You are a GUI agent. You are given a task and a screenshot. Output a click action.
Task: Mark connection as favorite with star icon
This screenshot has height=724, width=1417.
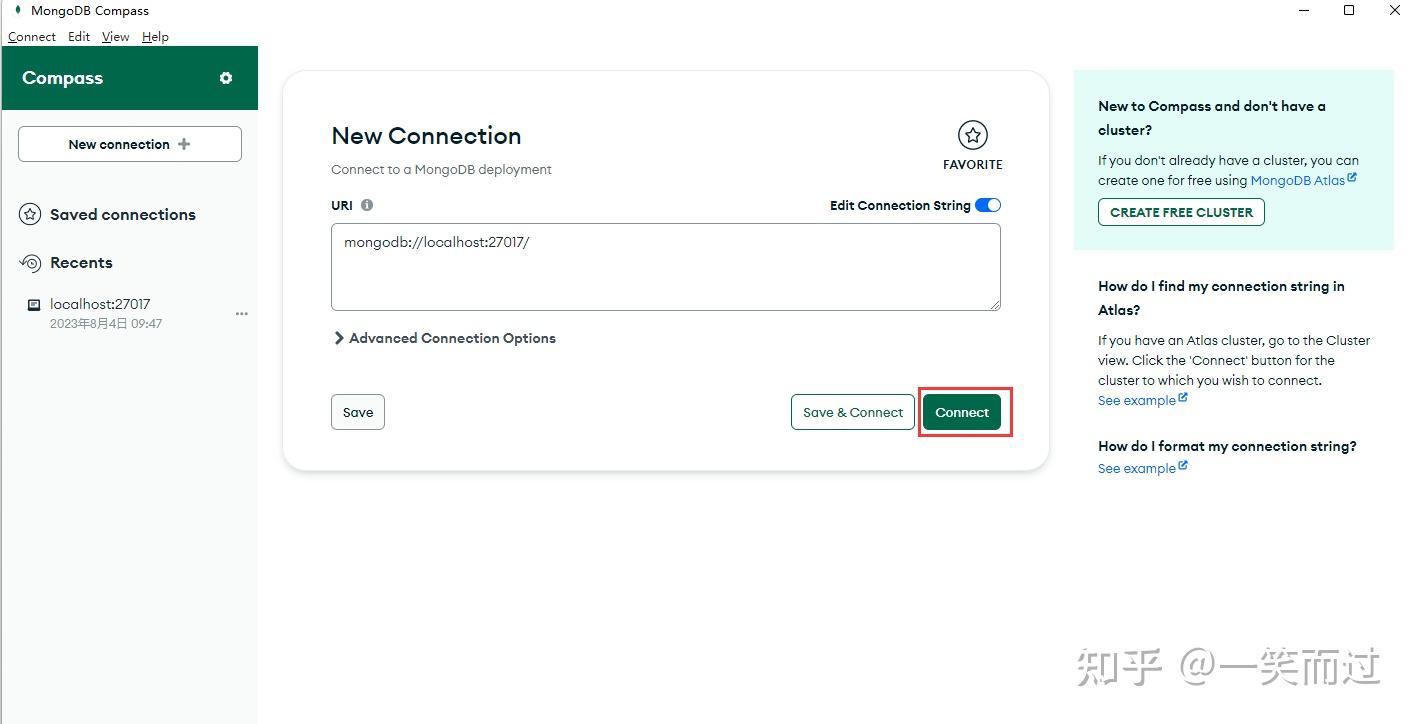pyautogui.click(x=972, y=133)
